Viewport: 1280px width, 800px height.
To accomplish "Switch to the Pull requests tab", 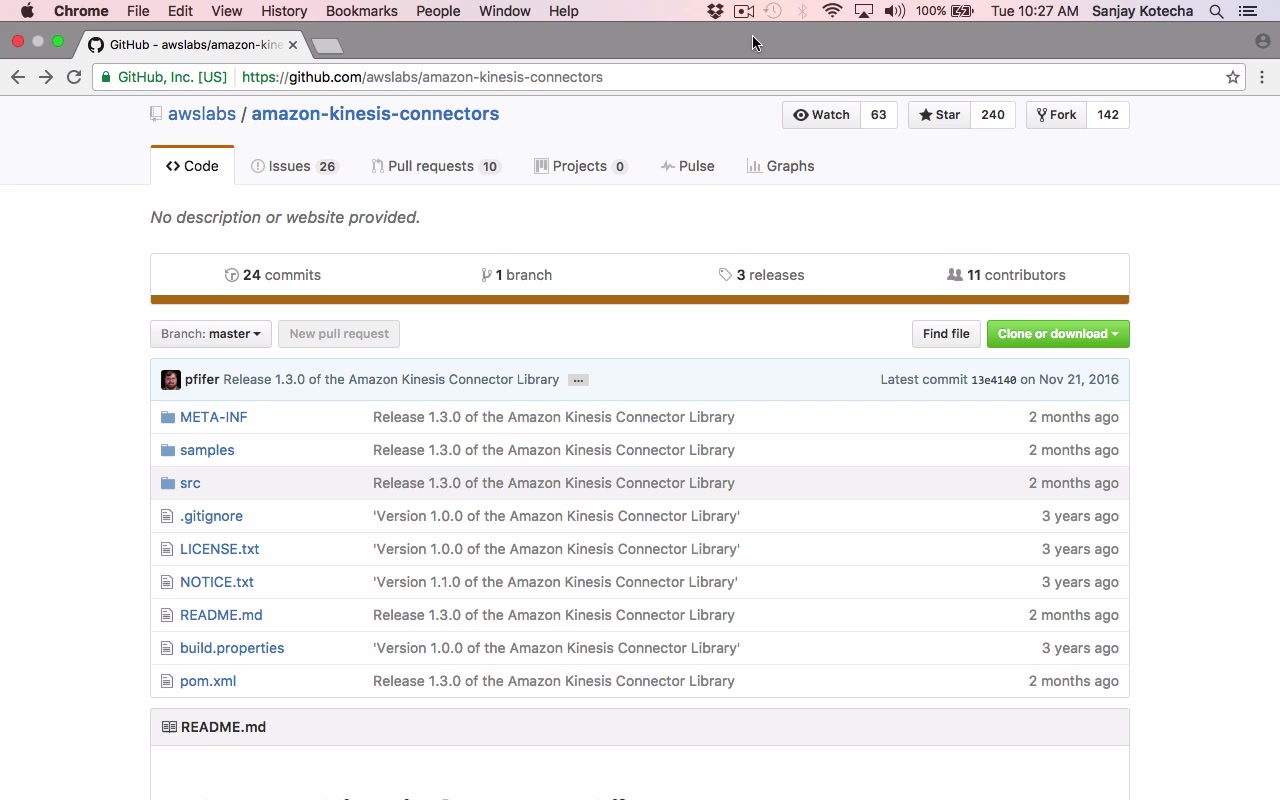I will point(435,166).
